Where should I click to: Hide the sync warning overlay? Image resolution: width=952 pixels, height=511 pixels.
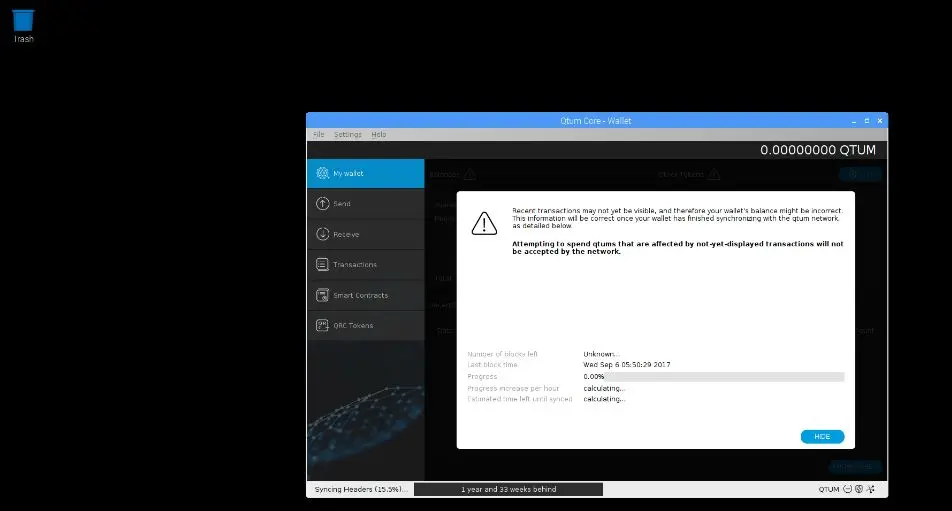822,437
